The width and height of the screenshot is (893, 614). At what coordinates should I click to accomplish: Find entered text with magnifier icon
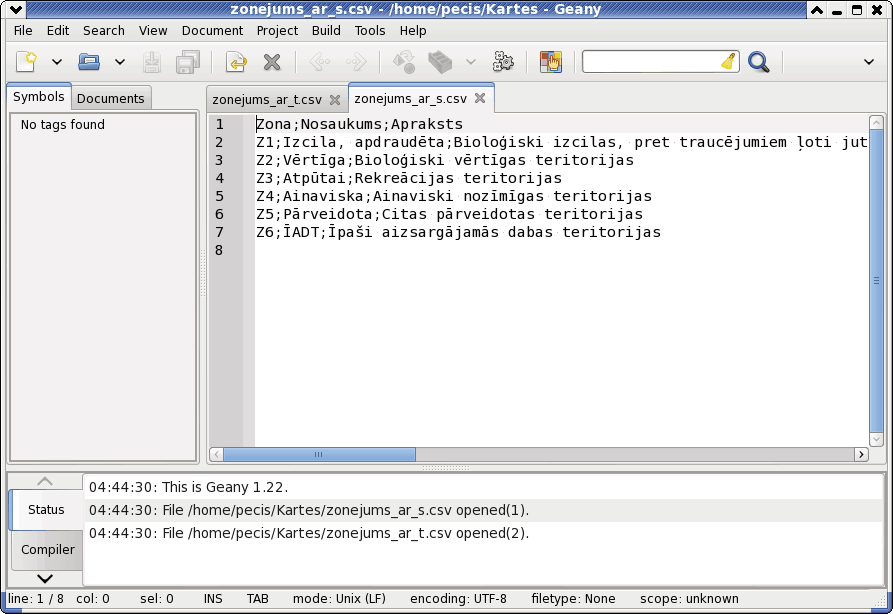[759, 62]
